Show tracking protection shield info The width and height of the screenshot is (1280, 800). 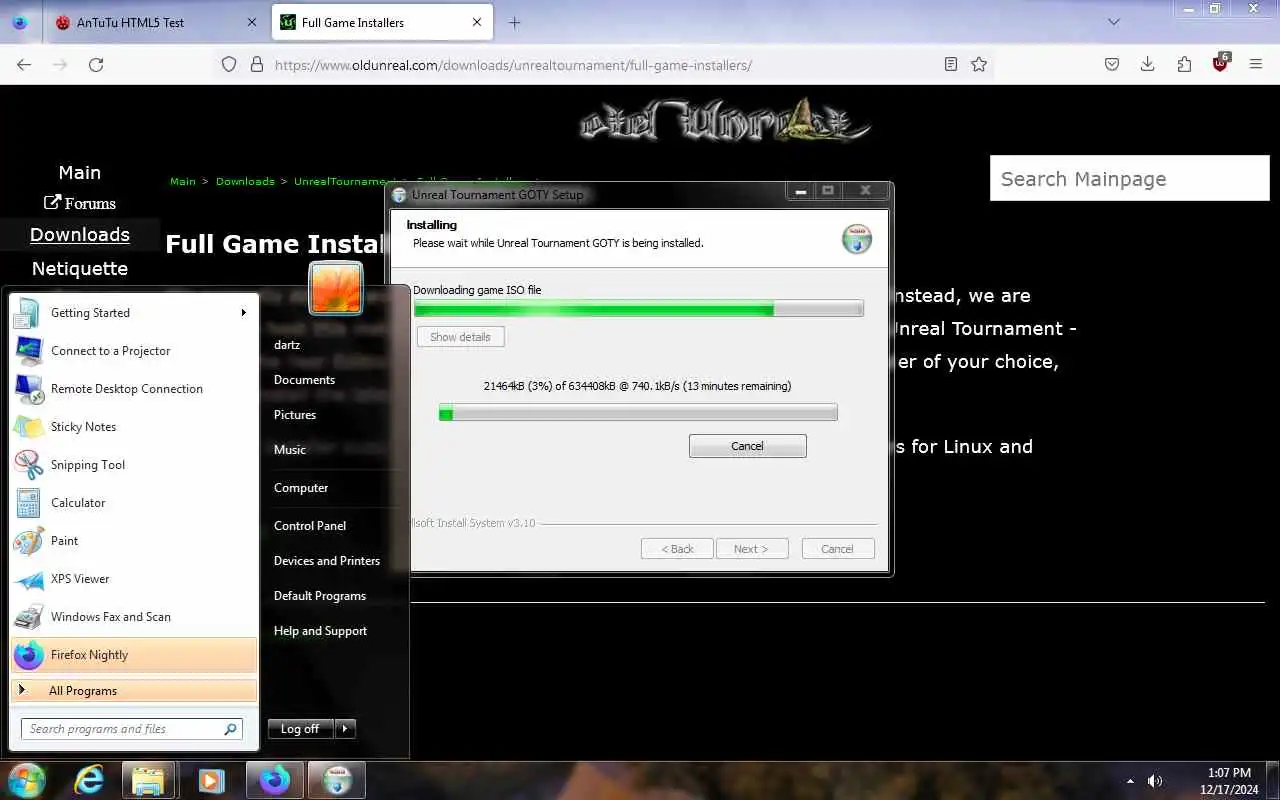pos(229,64)
